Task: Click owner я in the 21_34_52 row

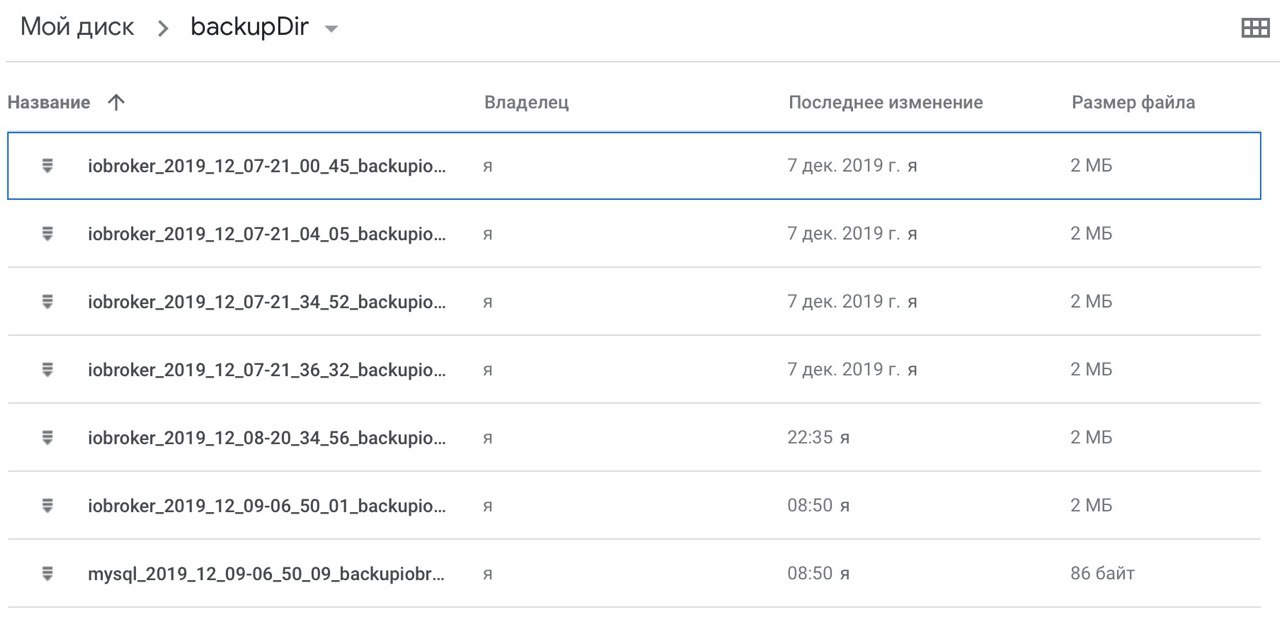Action: (x=487, y=302)
